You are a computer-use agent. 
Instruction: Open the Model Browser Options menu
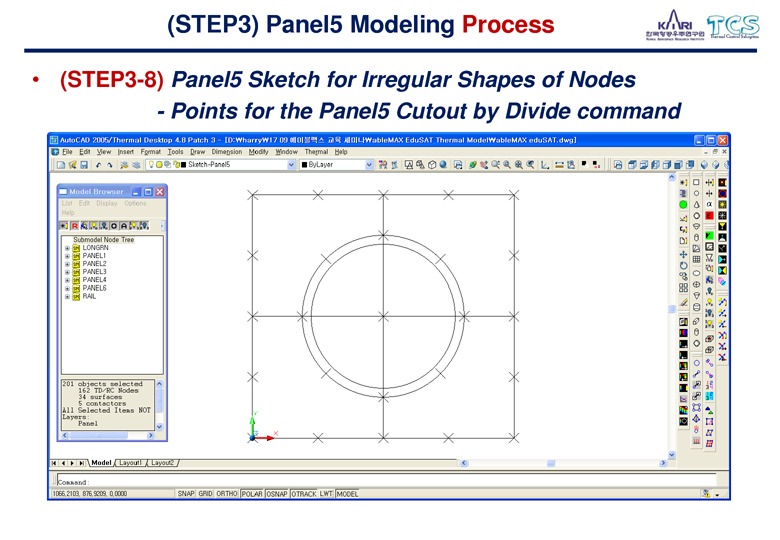pos(135,203)
